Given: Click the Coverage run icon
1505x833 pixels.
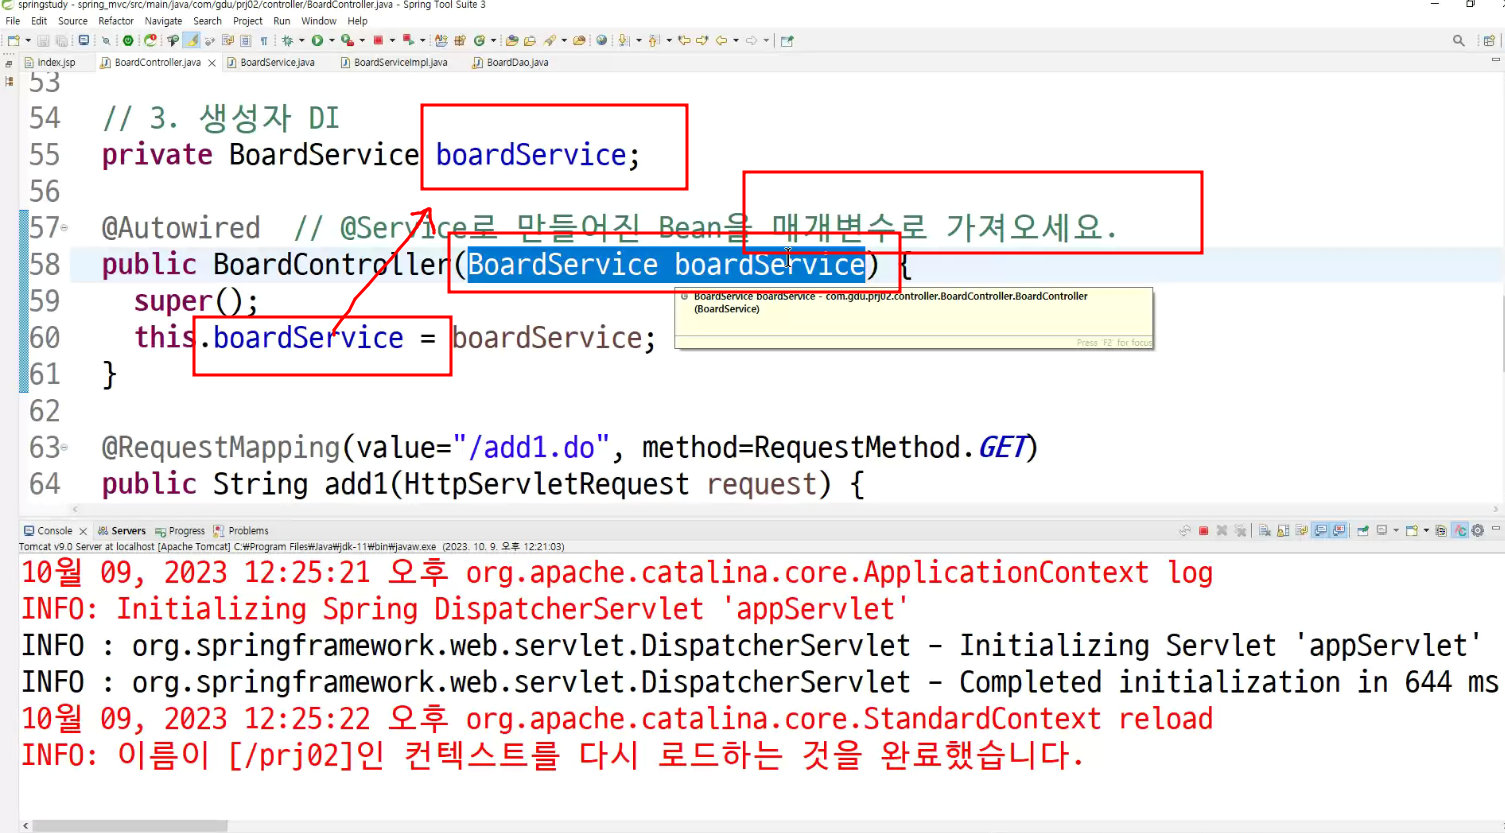Looking at the screenshot, I should point(347,41).
